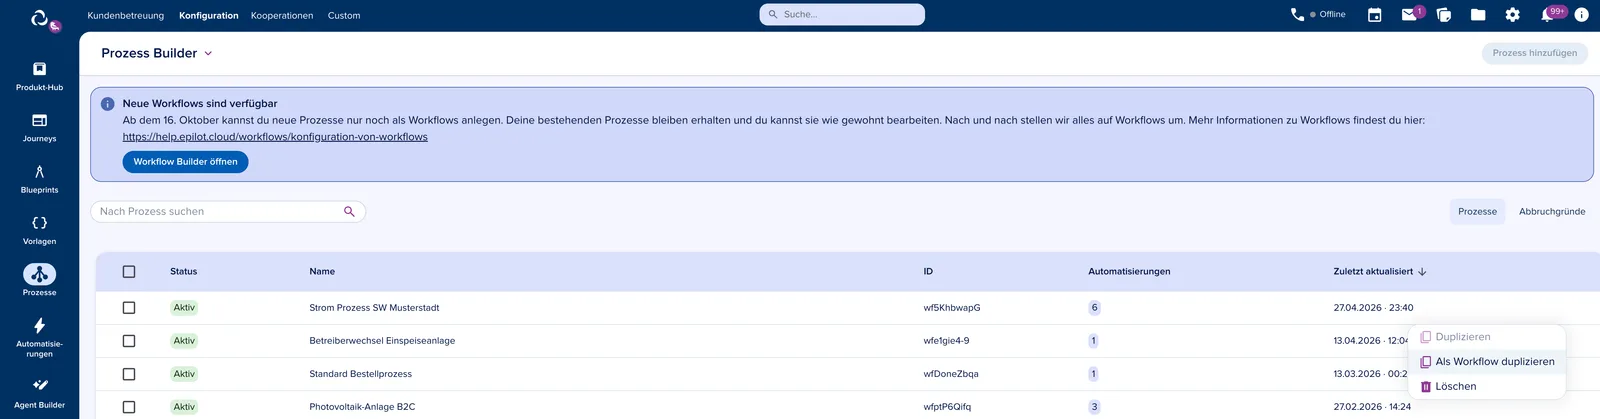The height and width of the screenshot is (419, 1600).
Task: Click the Offline status indicator
Action: point(1328,15)
